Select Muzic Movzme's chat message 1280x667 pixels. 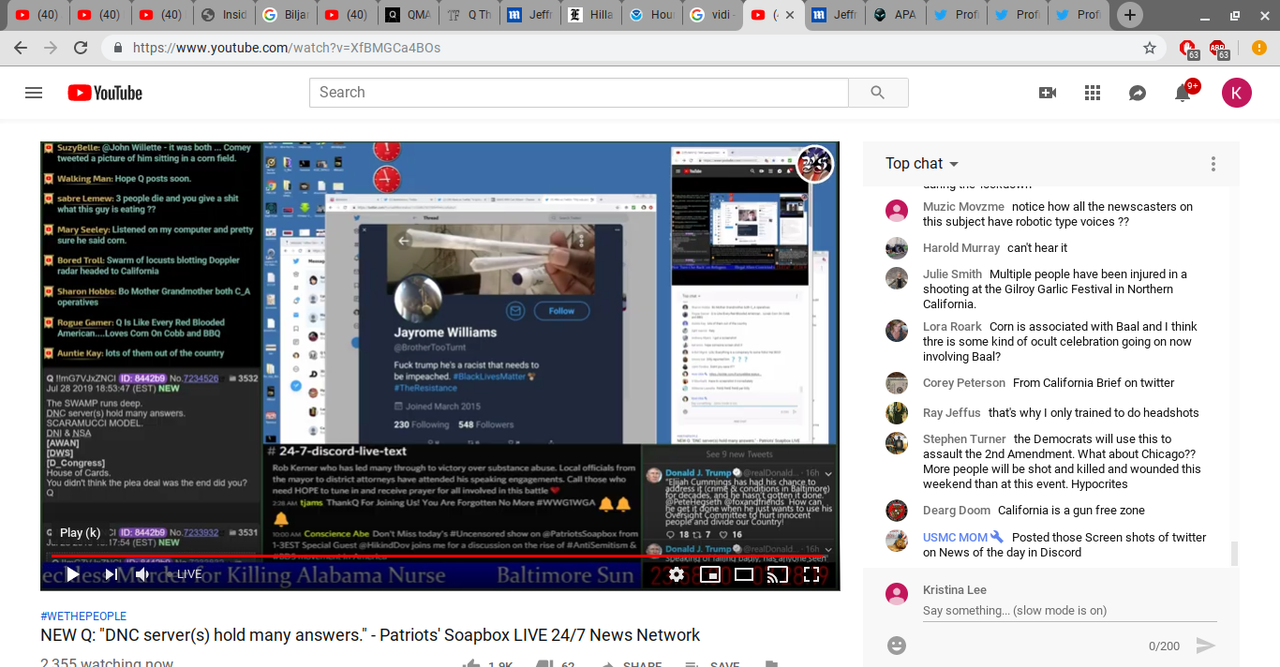coord(1051,214)
